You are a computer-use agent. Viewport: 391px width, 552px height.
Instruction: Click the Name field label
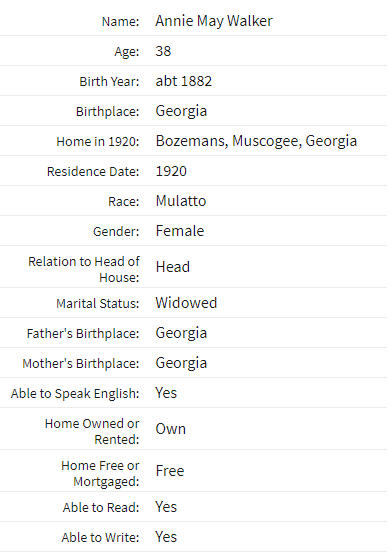[121, 21]
